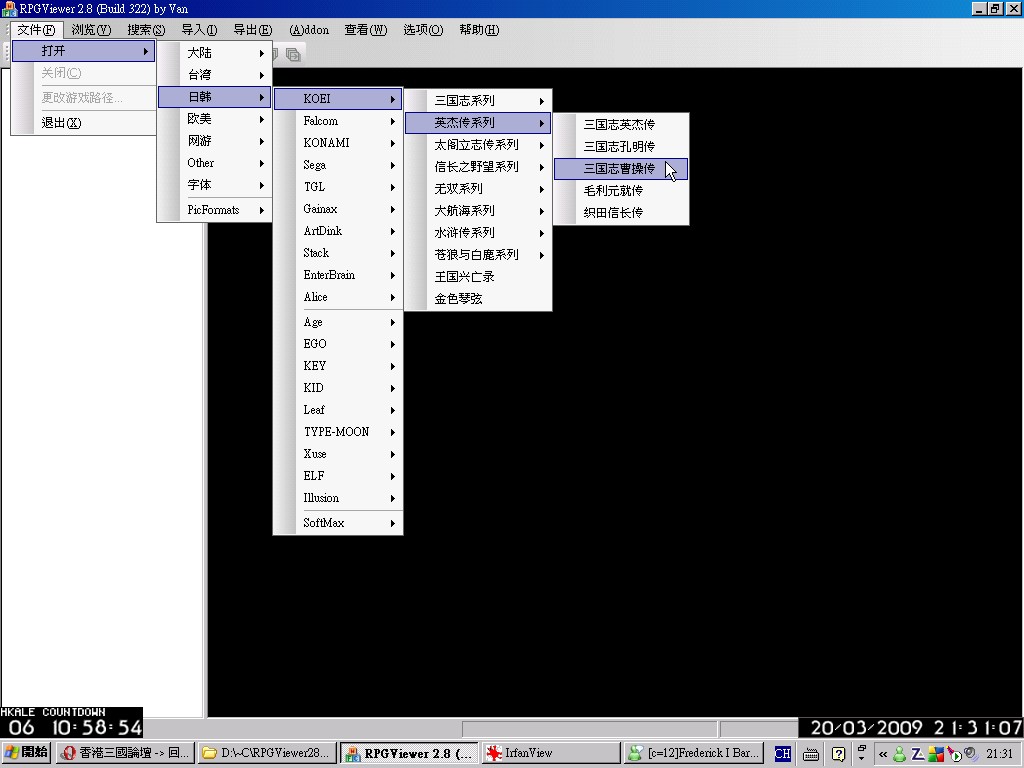Open the Stack submenu
The width and height of the screenshot is (1024, 768).
(x=338, y=253)
